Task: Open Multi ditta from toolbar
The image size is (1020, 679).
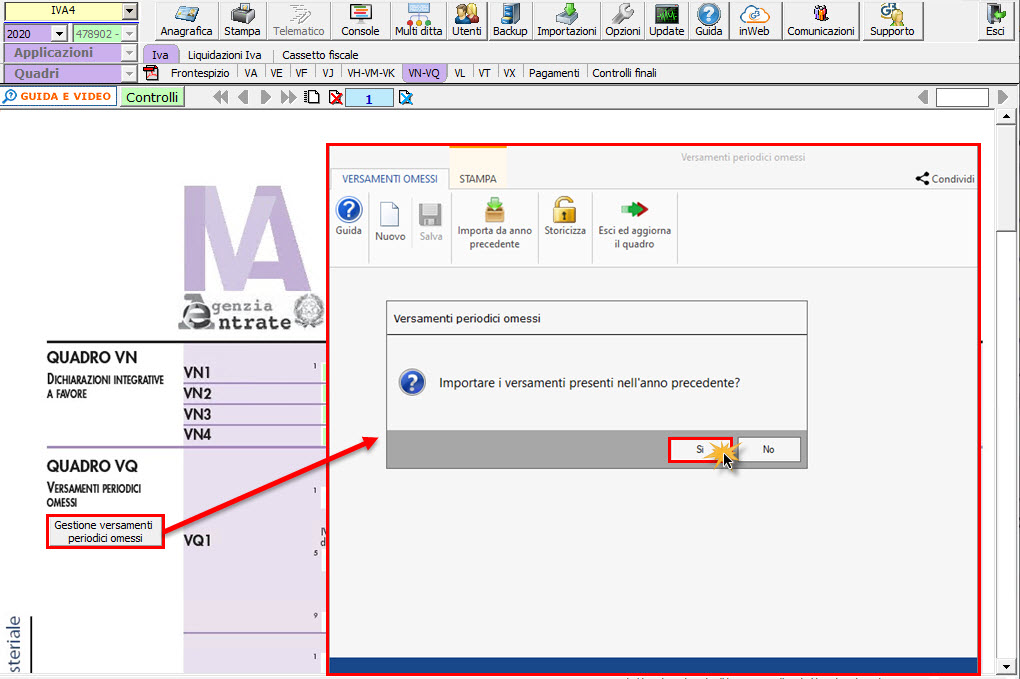Action: 418,20
